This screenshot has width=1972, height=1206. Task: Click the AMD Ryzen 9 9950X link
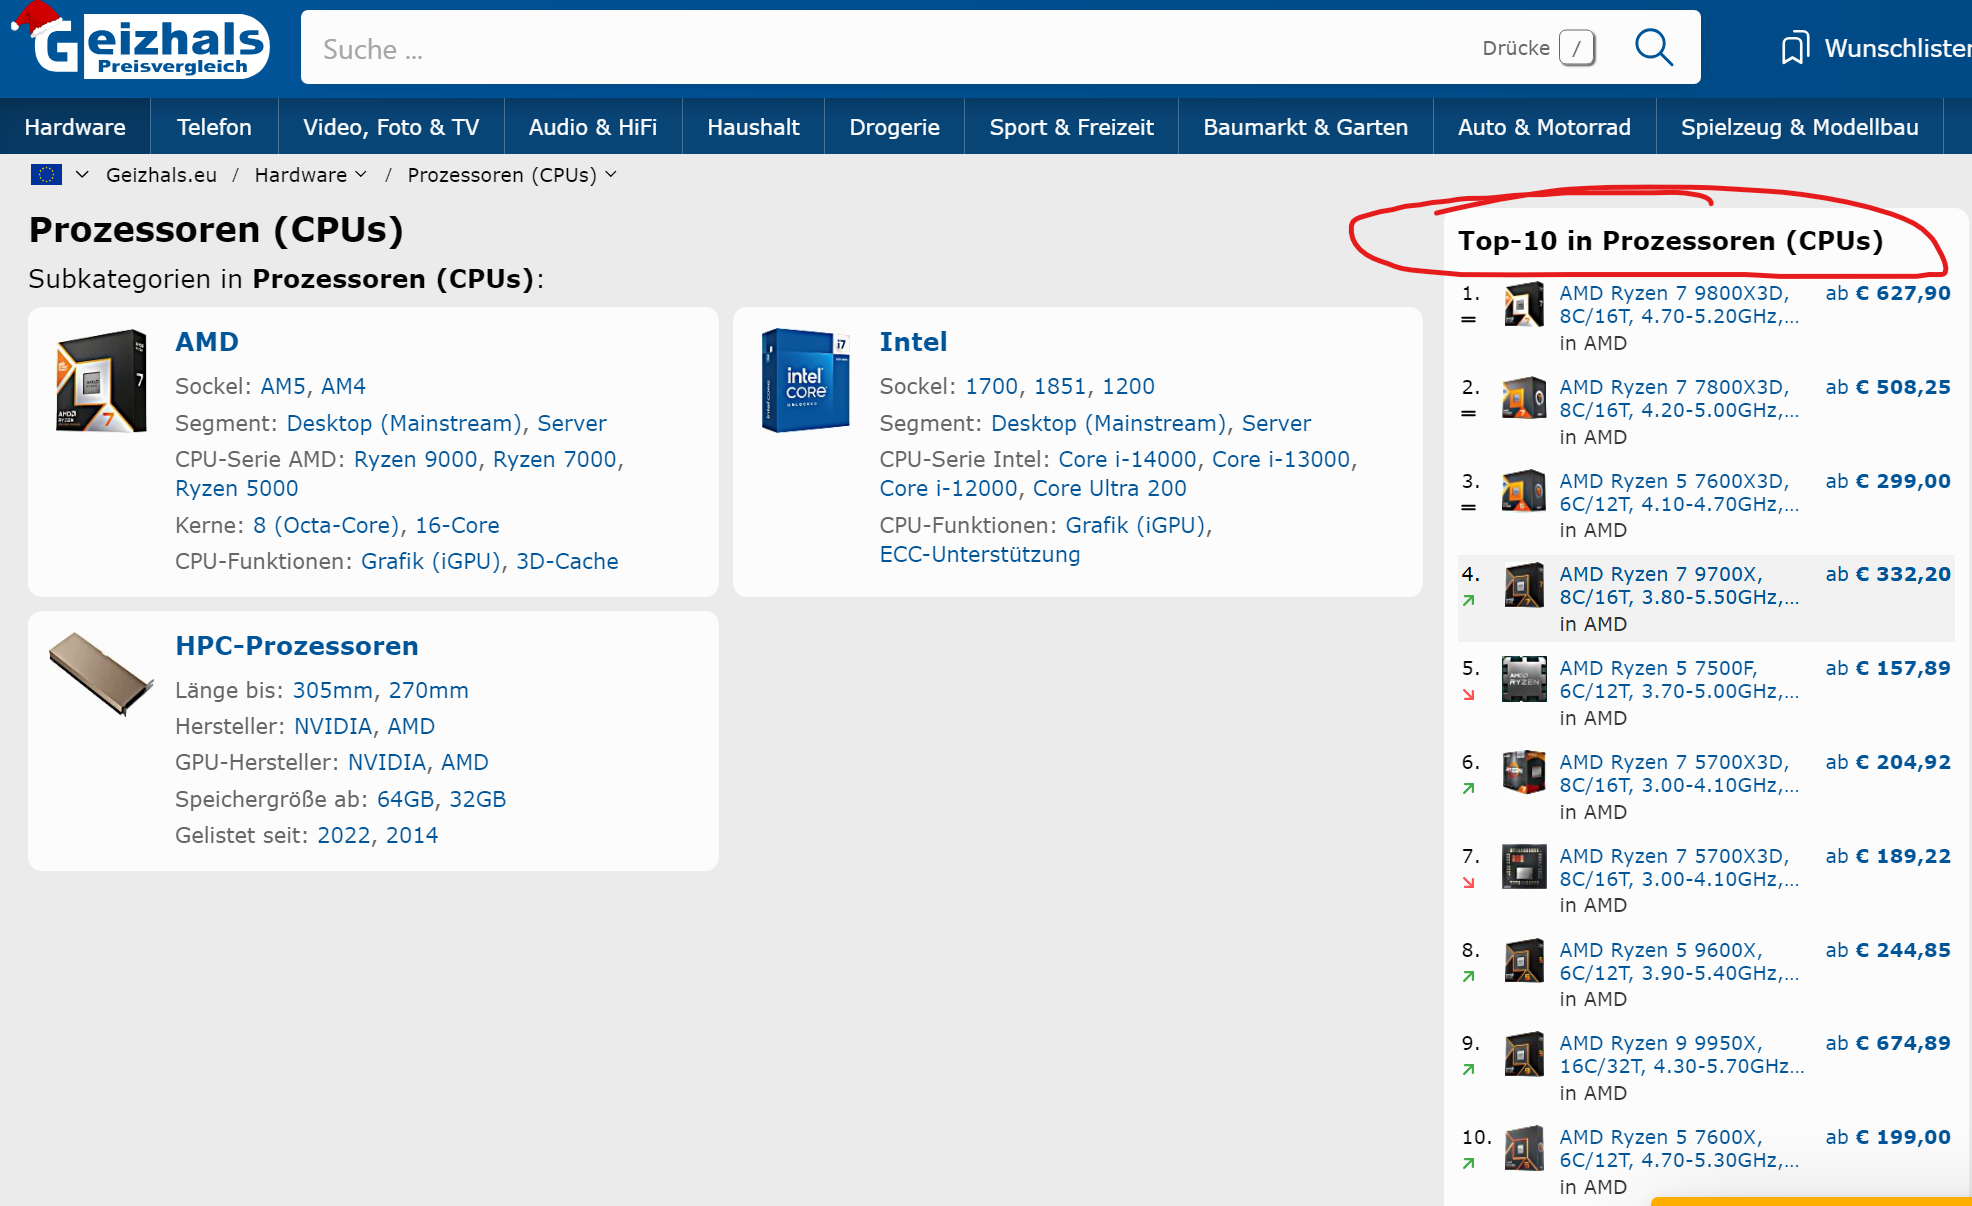1660,1043
